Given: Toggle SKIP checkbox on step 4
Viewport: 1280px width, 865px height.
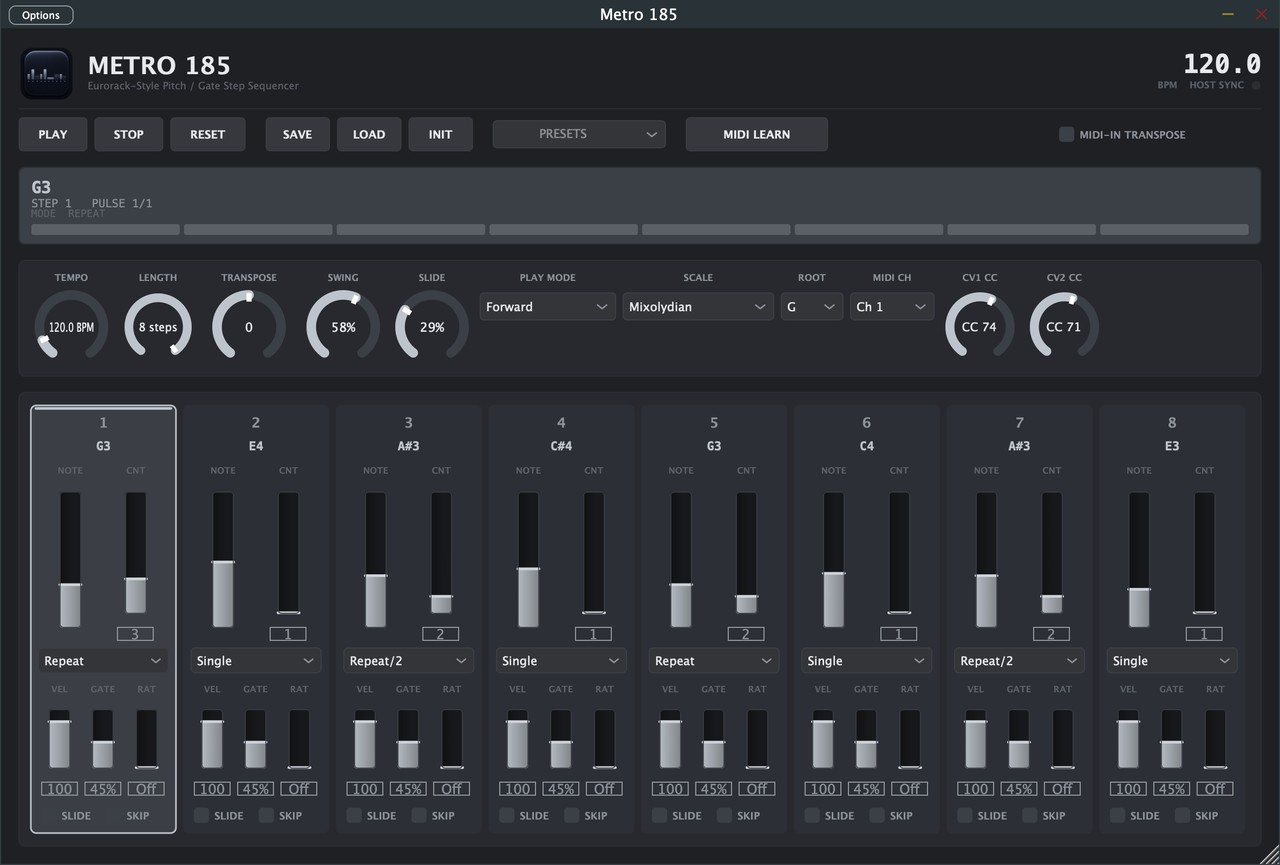Looking at the screenshot, I should pos(572,815).
